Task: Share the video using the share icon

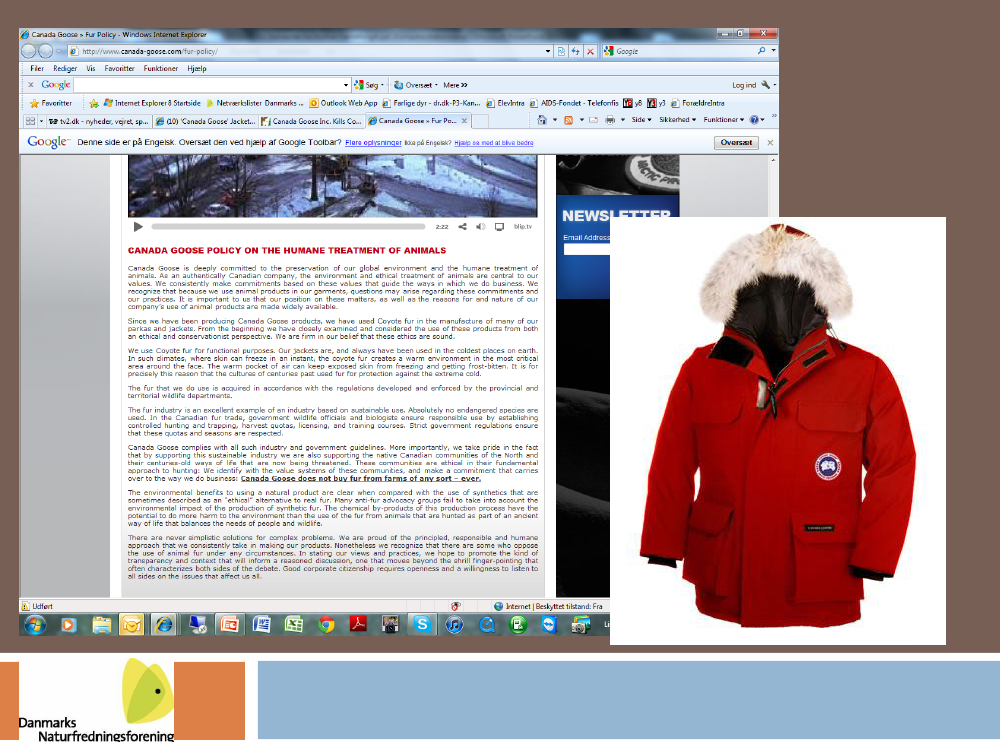Action: (x=462, y=226)
